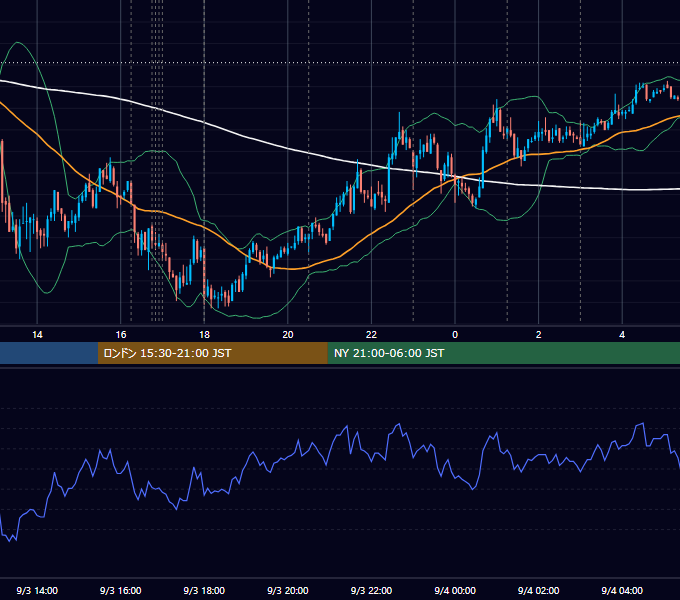The width and height of the screenshot is (680, 600).
Task: Click the 9/3 14:00 time label
Action: [37, 590]
